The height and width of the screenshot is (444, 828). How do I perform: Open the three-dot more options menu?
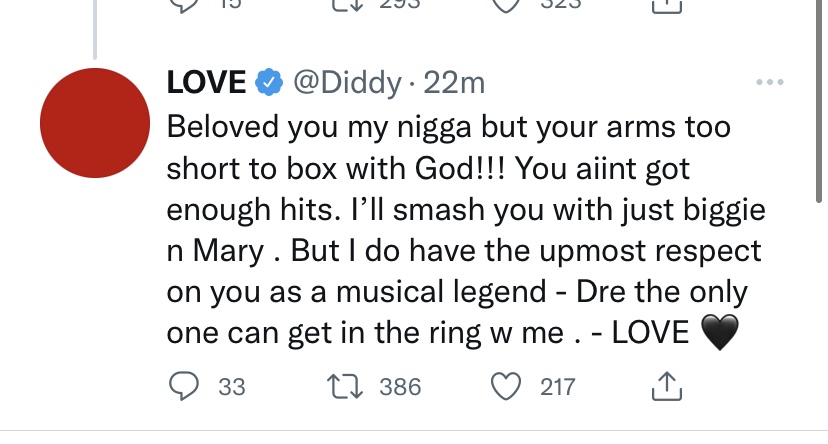coord(769,82)
